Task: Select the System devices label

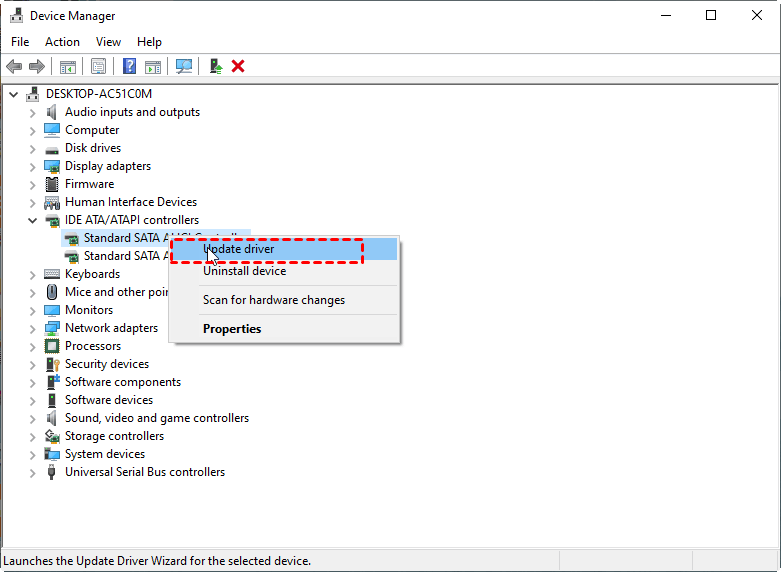Action: pyautogui.click(x=105, y=454)
